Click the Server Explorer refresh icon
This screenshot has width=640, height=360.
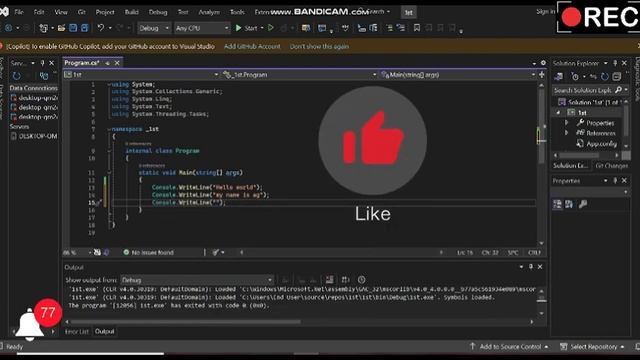[x=16, y=76]
